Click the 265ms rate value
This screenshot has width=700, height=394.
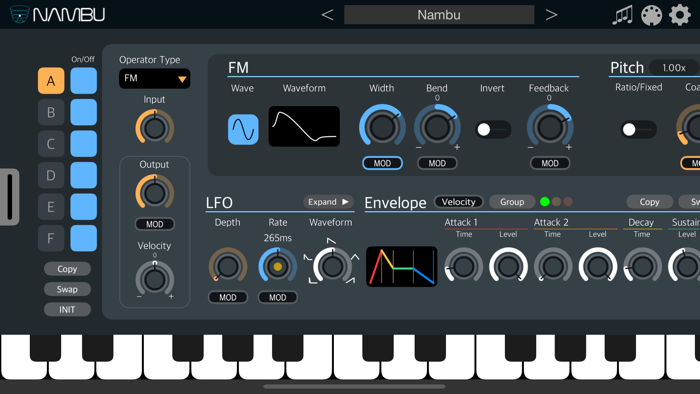[x=277, y=238]
